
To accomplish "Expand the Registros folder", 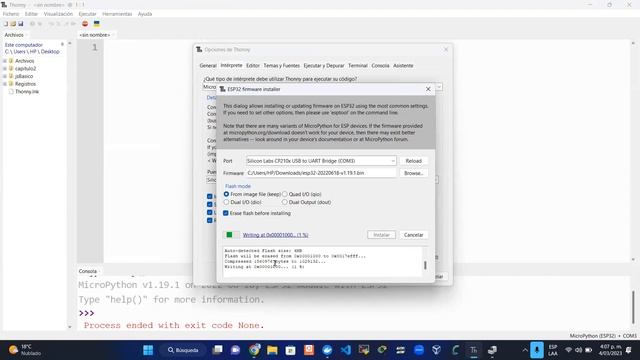I will [5, 84].
